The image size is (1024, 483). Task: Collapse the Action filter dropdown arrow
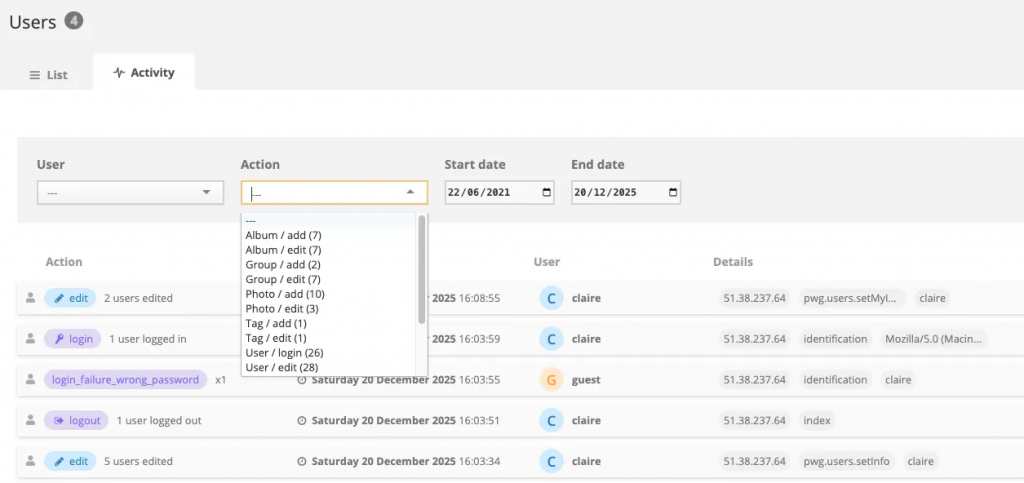410,192
